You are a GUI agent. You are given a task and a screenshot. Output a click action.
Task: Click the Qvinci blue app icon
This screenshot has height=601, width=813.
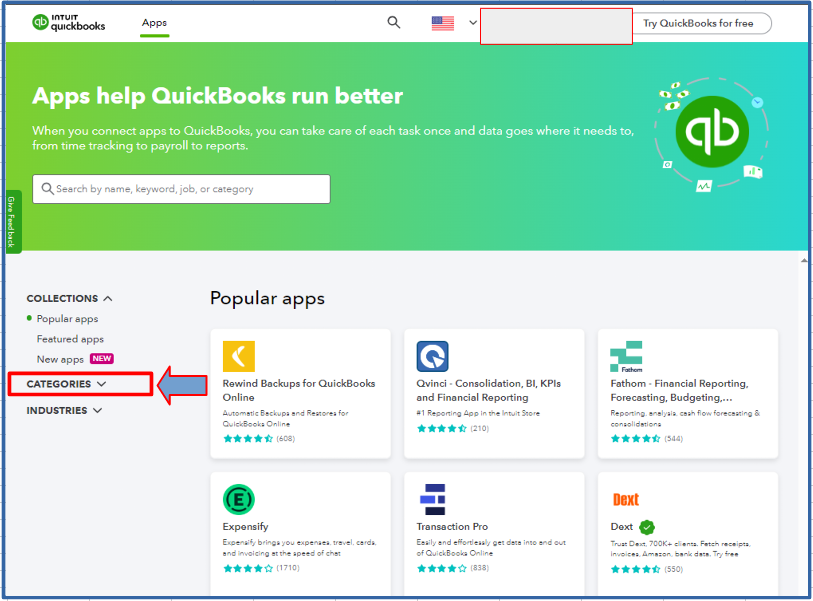coord(432,356)
